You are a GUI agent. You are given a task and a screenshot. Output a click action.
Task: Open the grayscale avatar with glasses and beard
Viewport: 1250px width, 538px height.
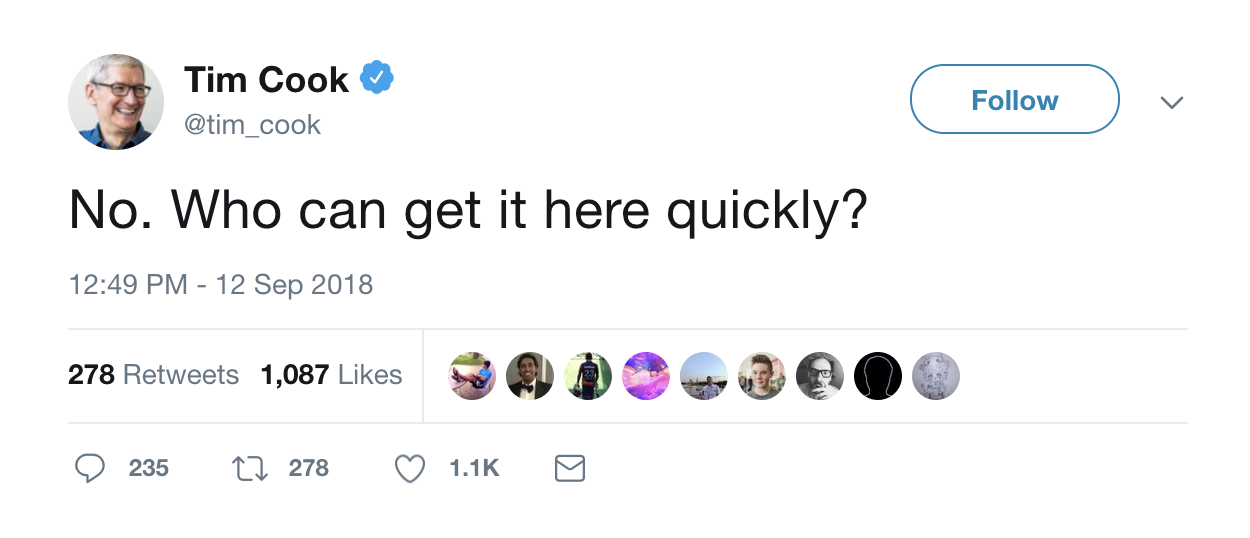point(820,376)
